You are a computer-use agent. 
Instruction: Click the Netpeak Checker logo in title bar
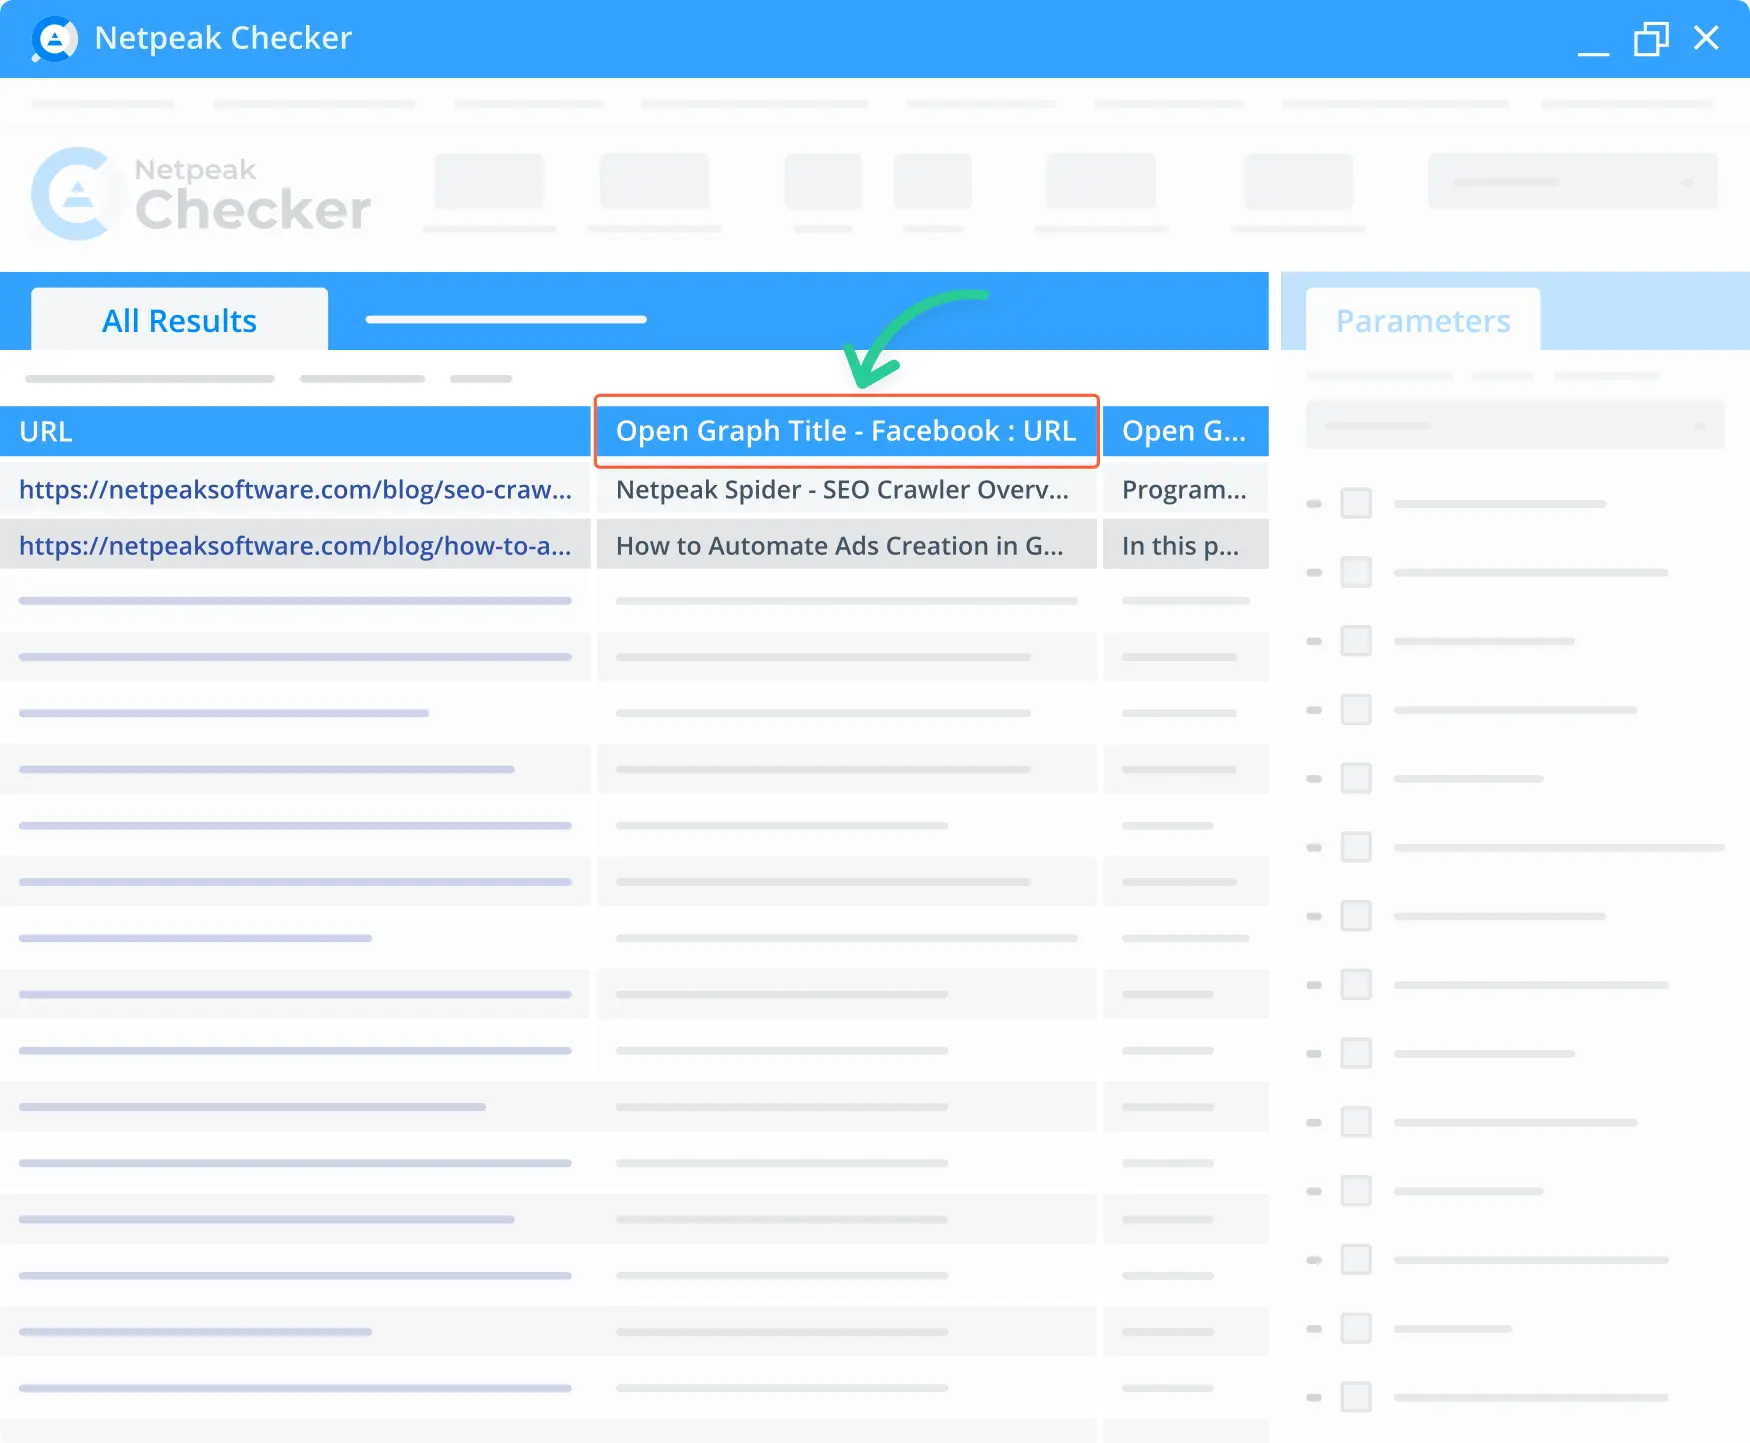54,39
